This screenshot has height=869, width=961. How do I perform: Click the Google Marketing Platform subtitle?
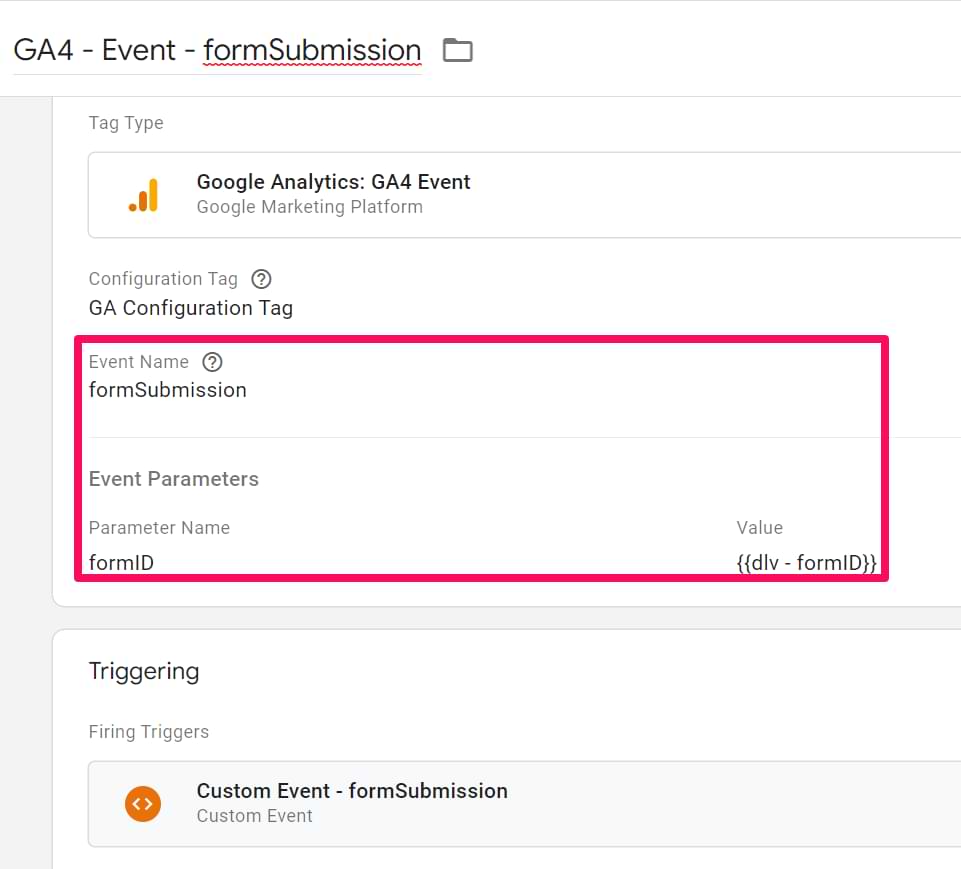pyautogui.click(x=309, y=207)
